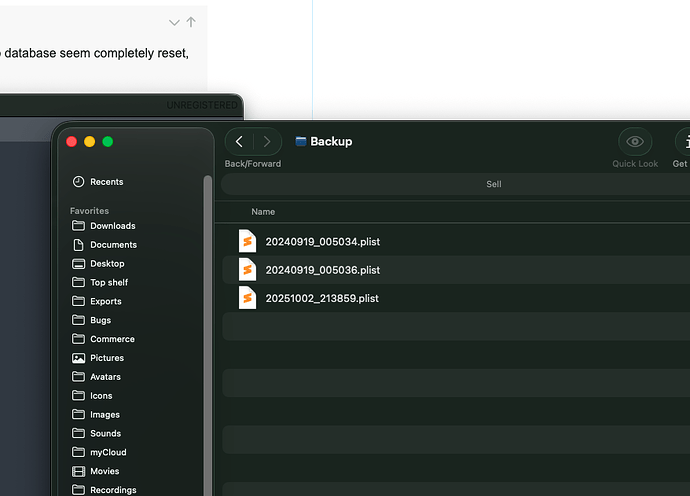Click icon of 20240919_005036.plist file
Screen dimensions: 690x496
point(247,269)
